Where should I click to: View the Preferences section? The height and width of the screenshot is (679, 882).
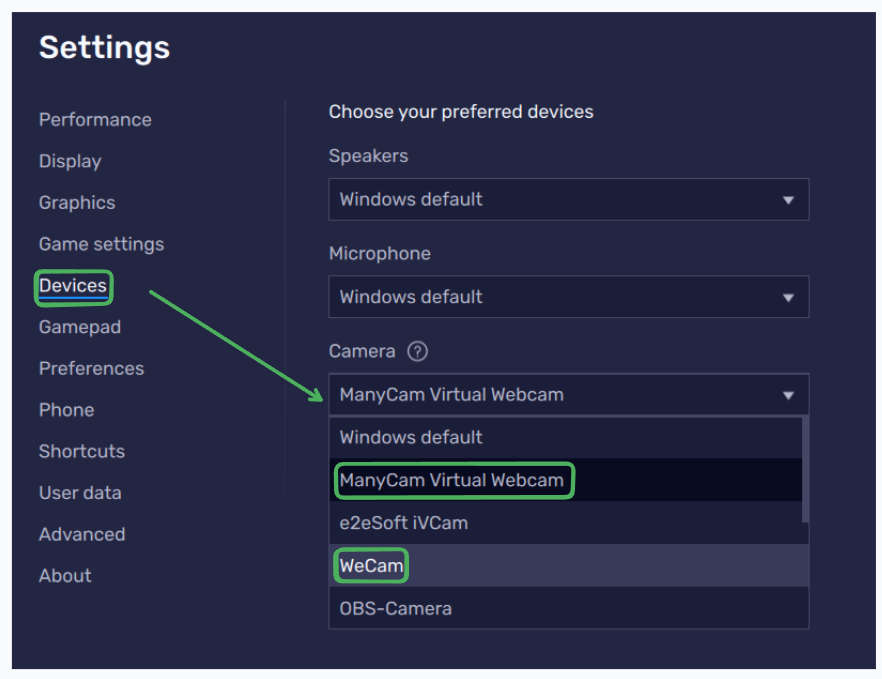click(x=91, y=368)
